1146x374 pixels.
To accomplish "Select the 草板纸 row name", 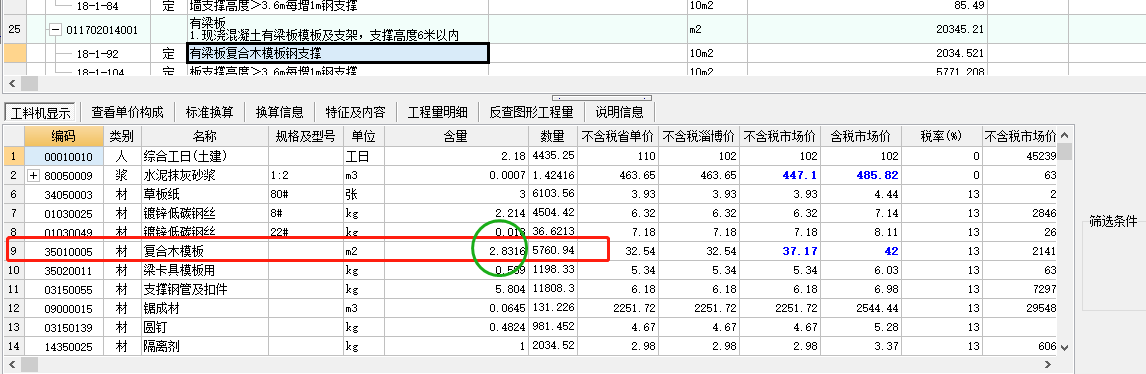I will pos(205,194).
